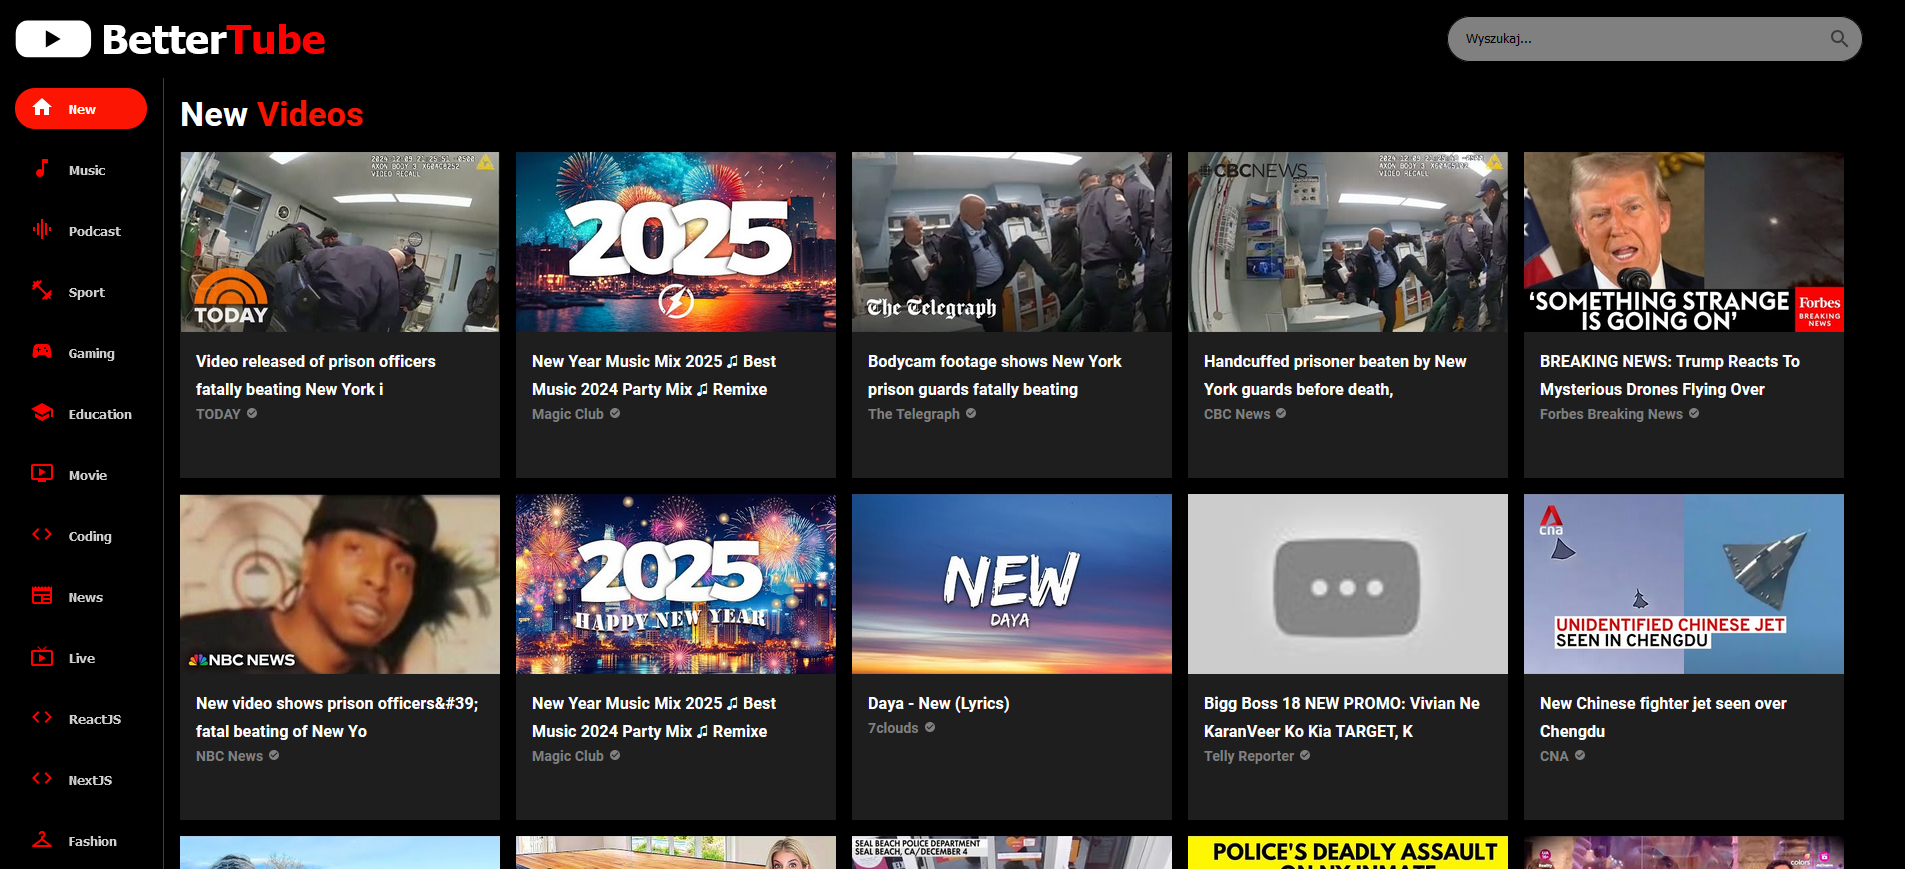The width and height of the screenshot is (1905, 869).
Task: Select Gaming in the sidebar
Action: pyautogui.click(x=92, y=353)
